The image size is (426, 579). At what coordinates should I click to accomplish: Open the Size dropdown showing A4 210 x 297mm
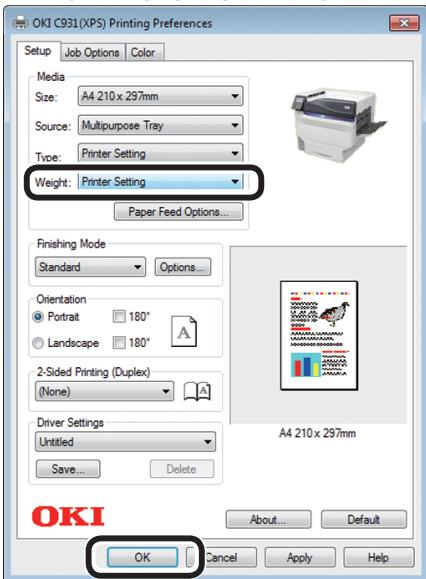pos(160,96)
